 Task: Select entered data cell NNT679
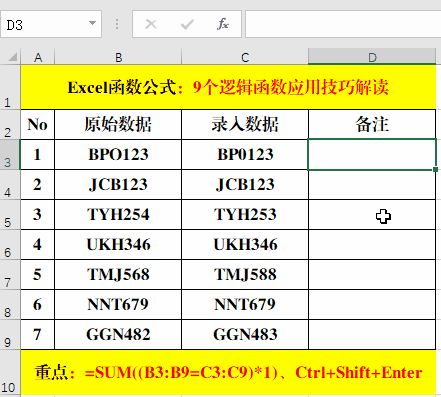(245, 304)
